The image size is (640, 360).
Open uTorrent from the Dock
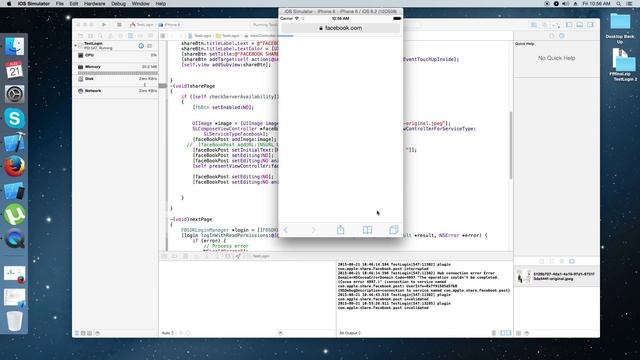click(14, 214)
